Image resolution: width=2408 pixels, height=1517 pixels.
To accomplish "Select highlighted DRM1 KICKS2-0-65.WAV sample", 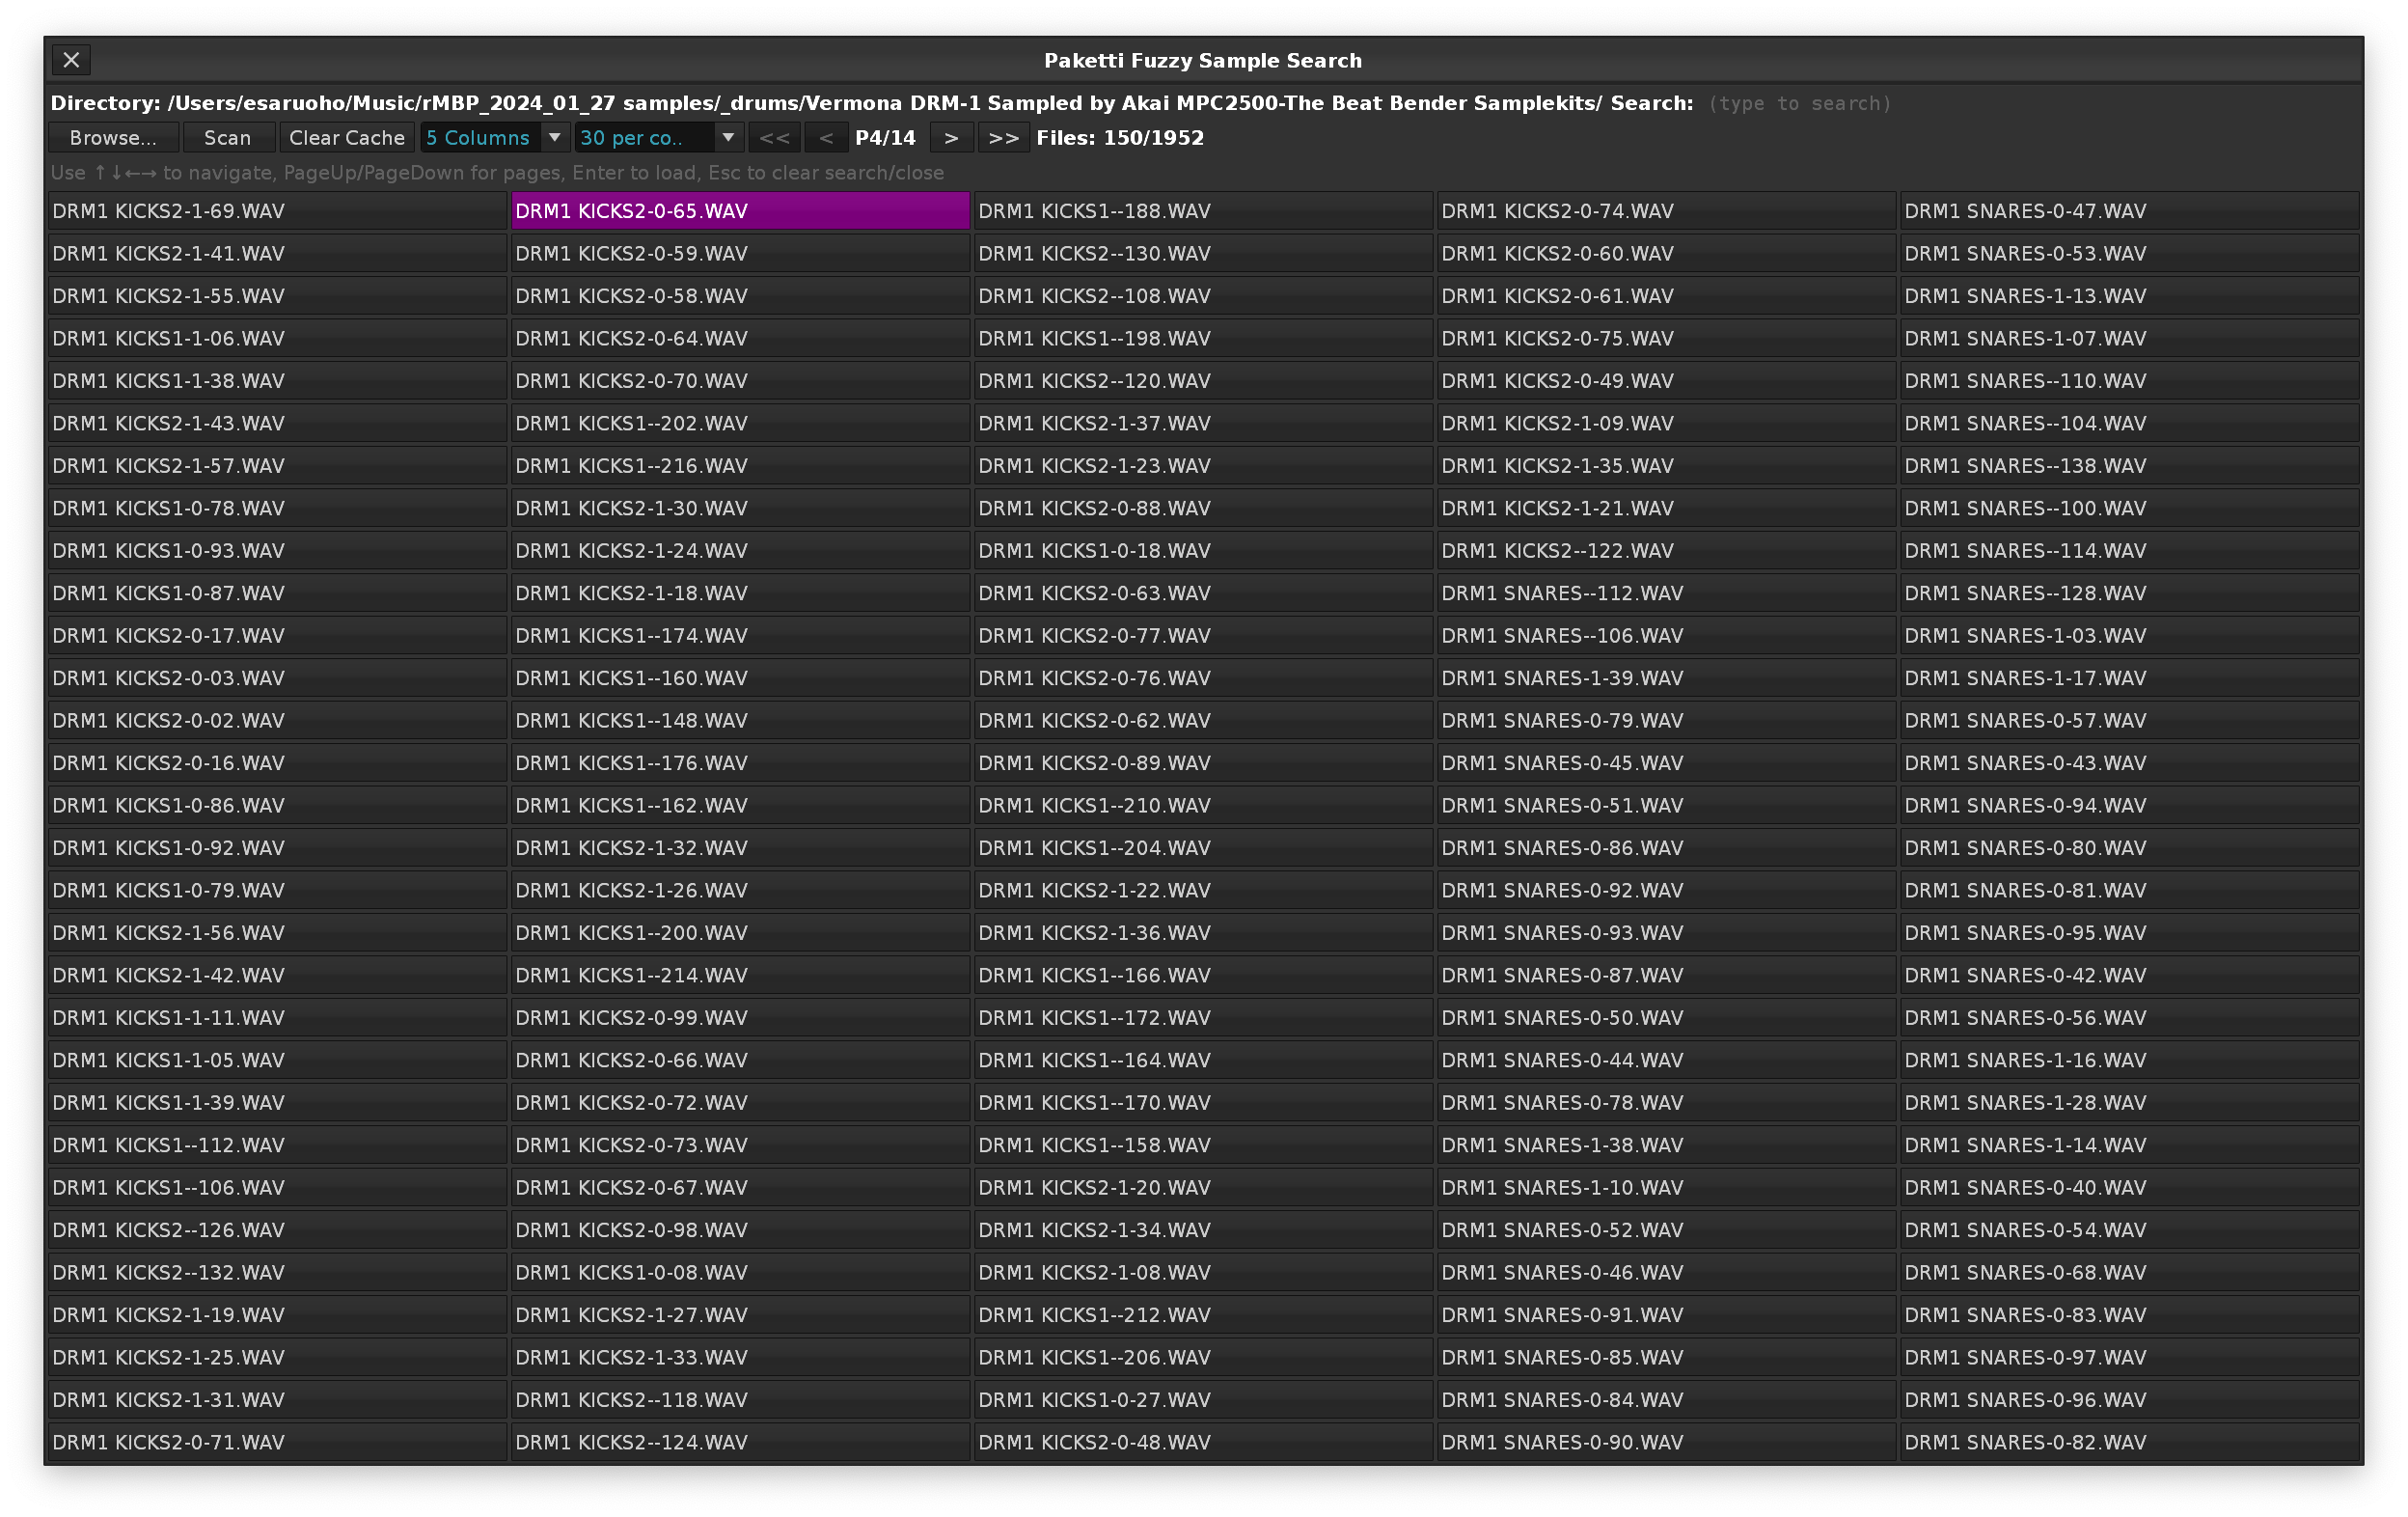I will click(x=740, y=211).
